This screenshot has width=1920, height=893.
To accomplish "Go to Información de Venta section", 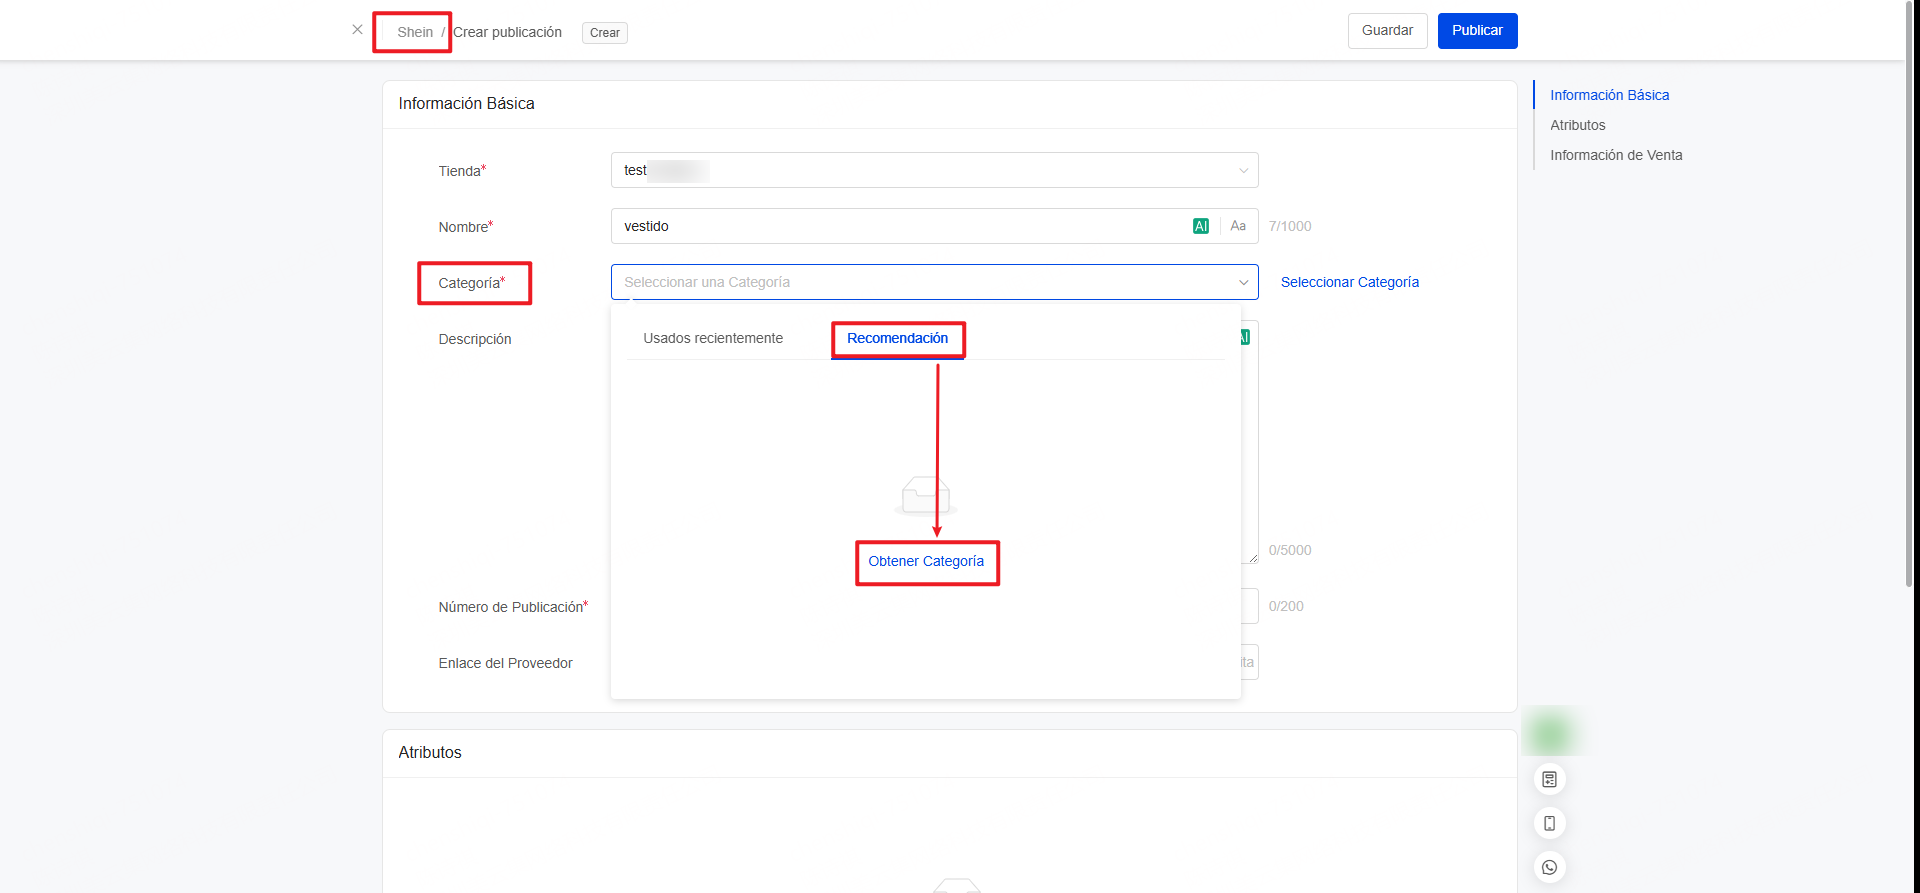I will pos(1615,155).
